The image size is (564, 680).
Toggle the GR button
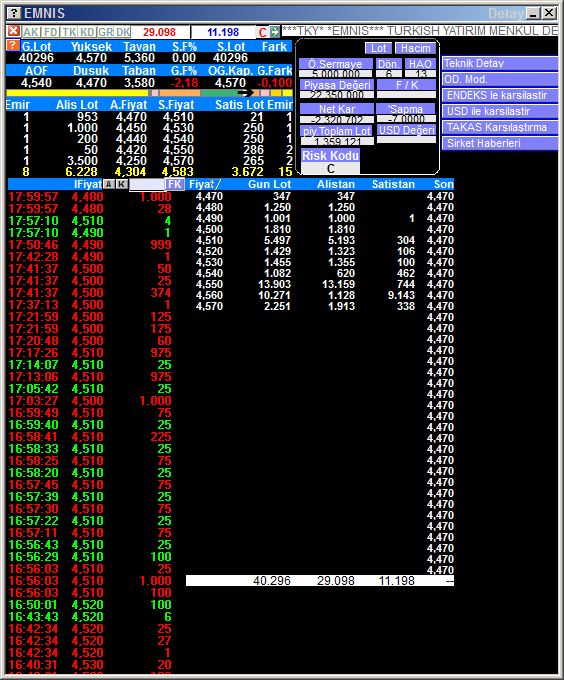pos(105,32)
